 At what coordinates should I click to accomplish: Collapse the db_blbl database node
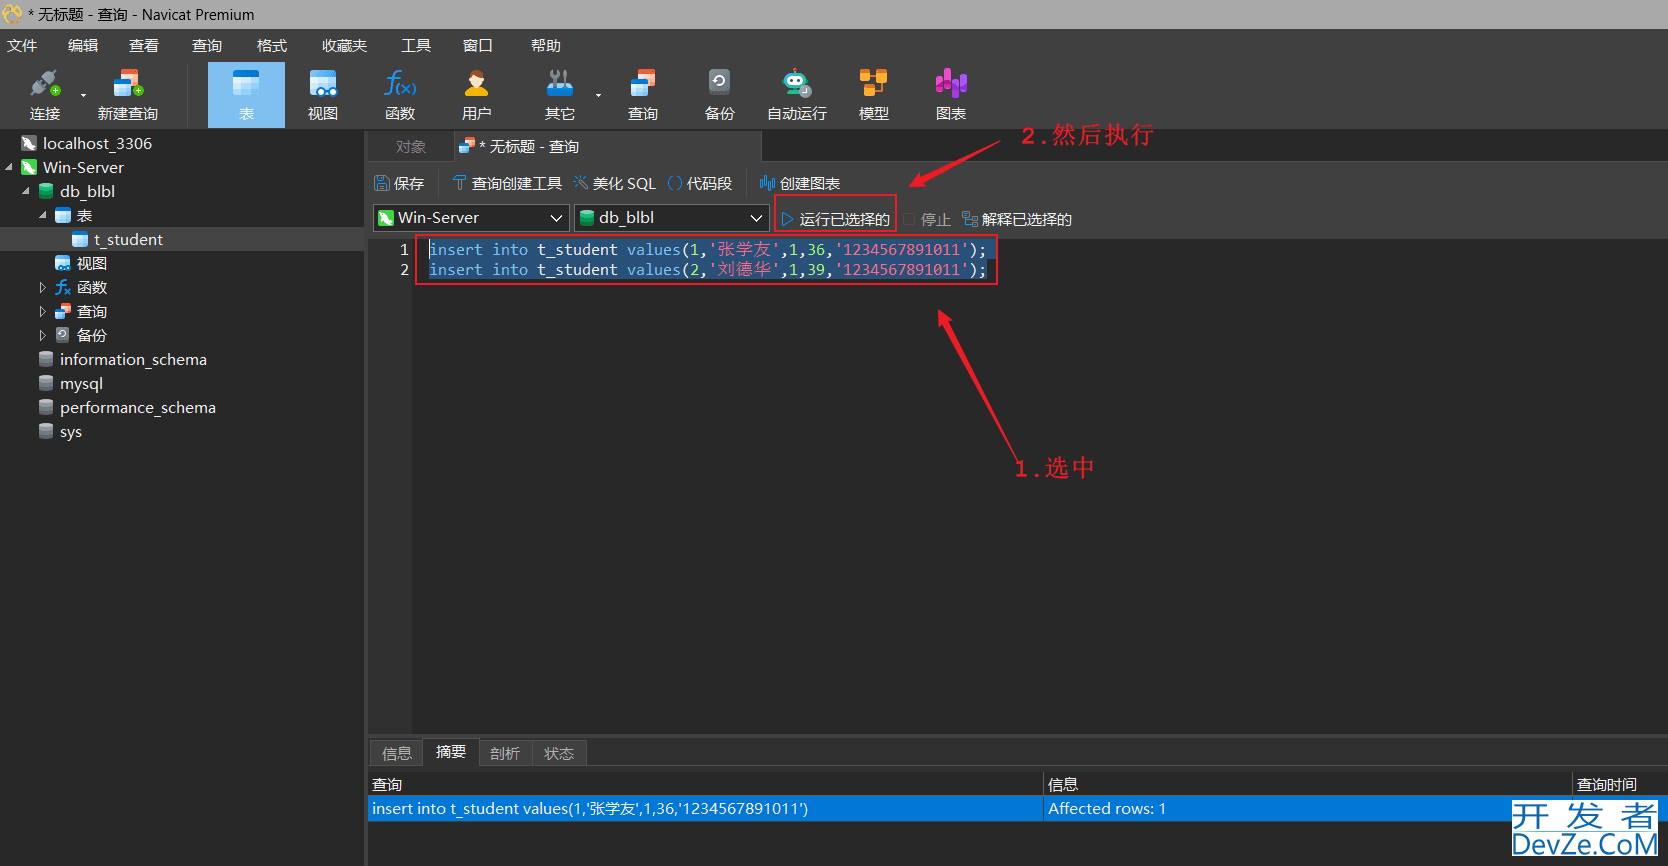(x=26, y=191)
